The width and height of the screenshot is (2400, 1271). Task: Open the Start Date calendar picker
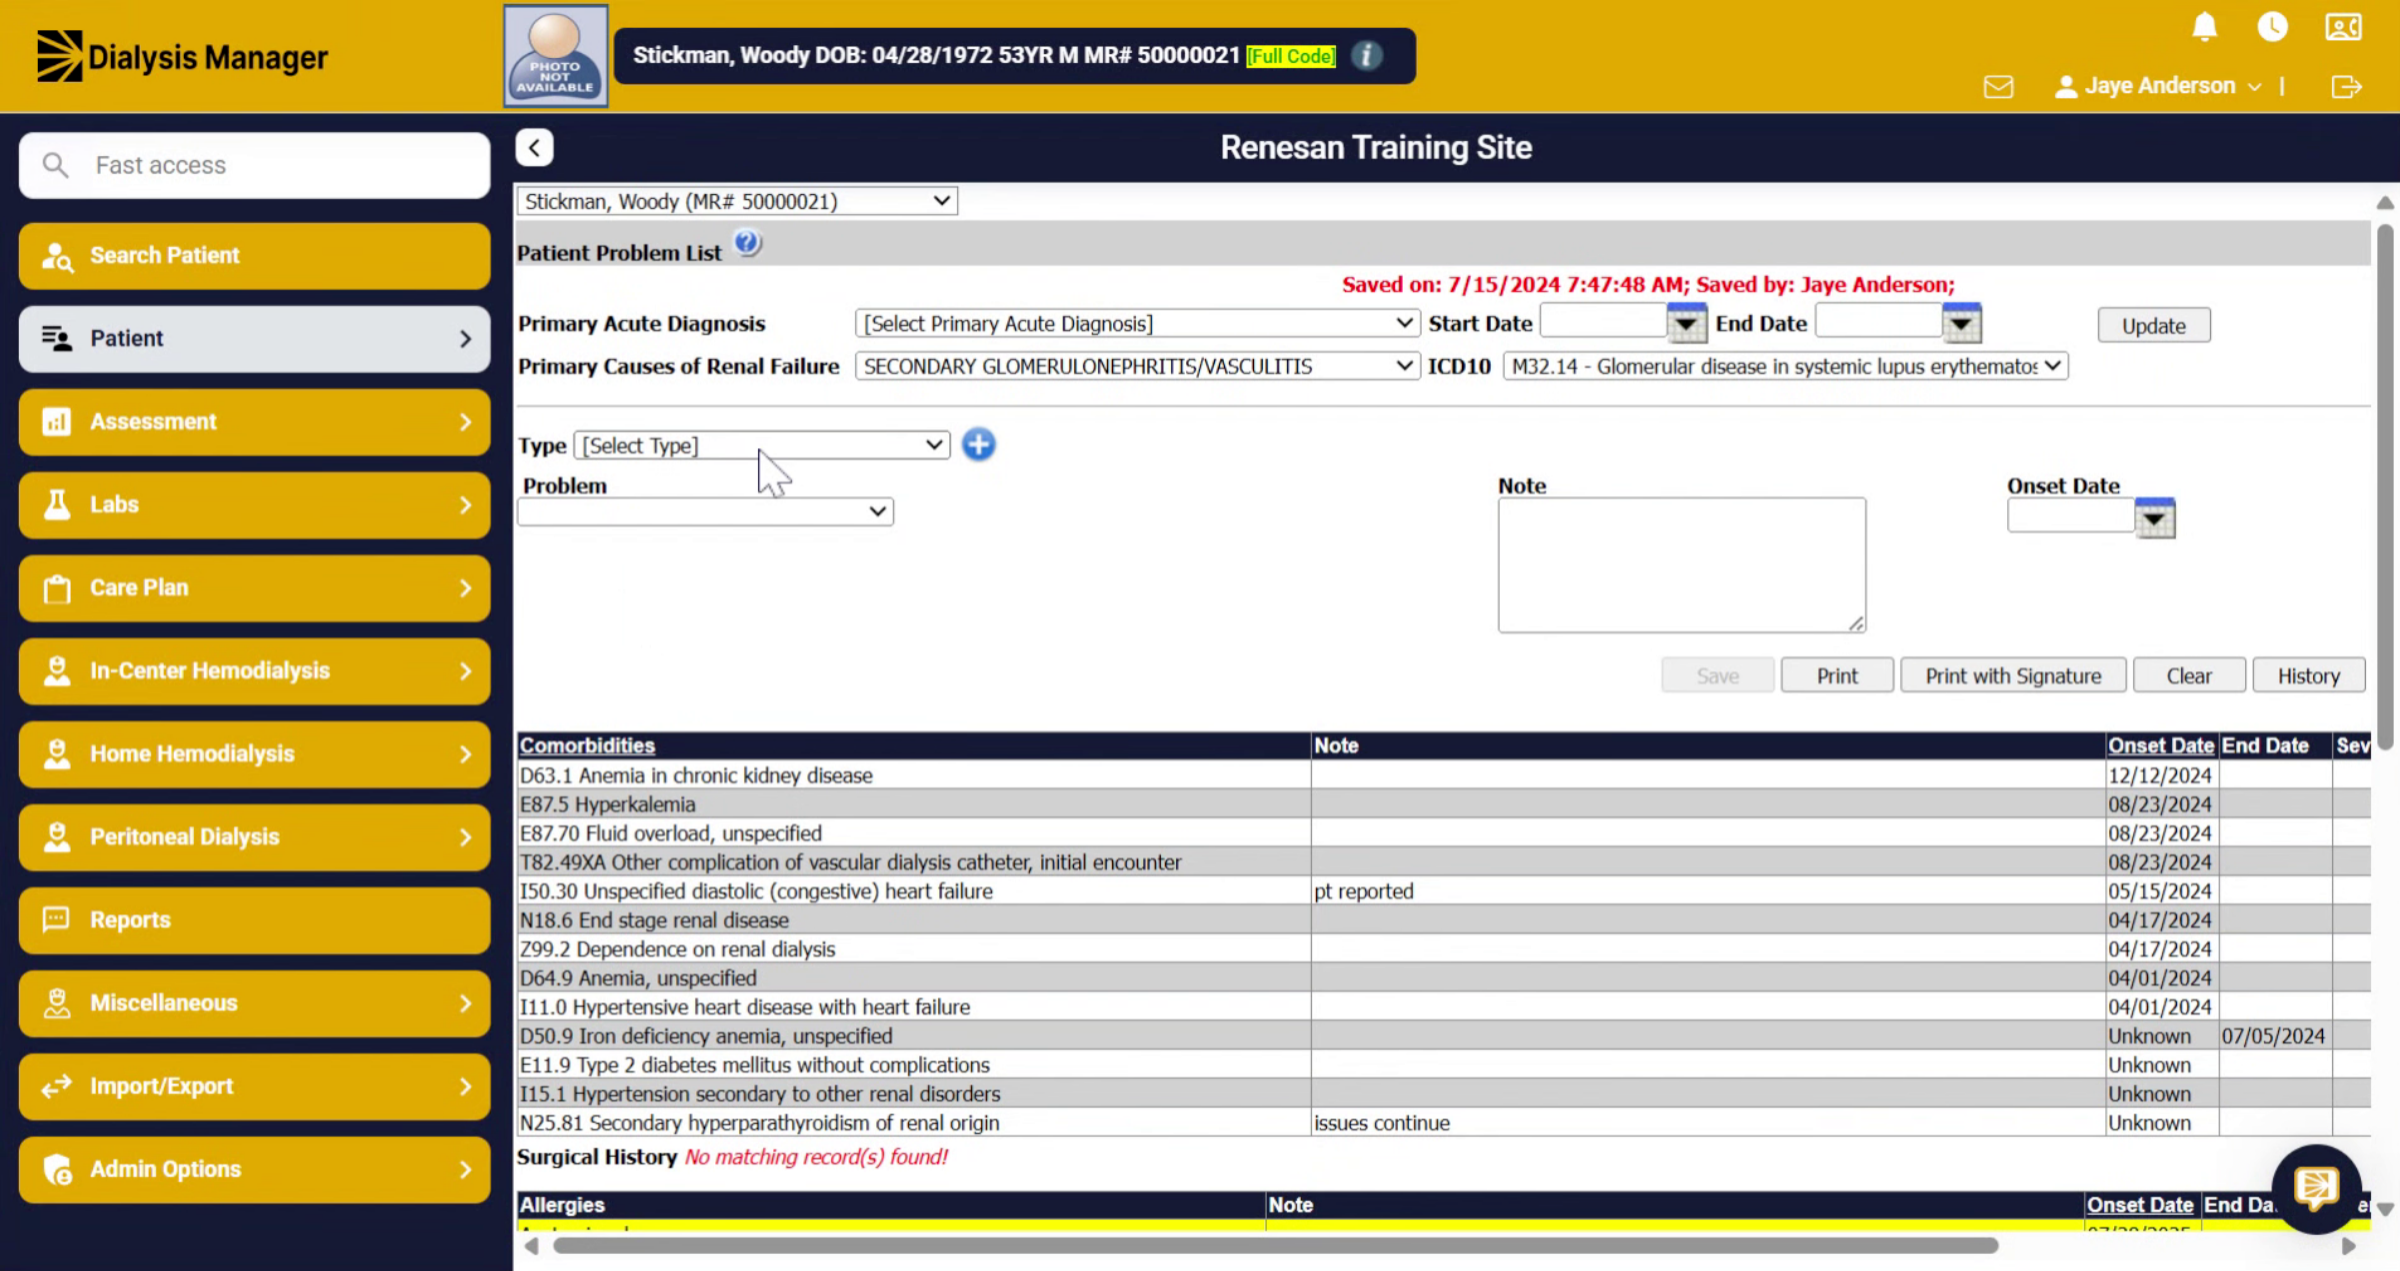(1686, 323)
